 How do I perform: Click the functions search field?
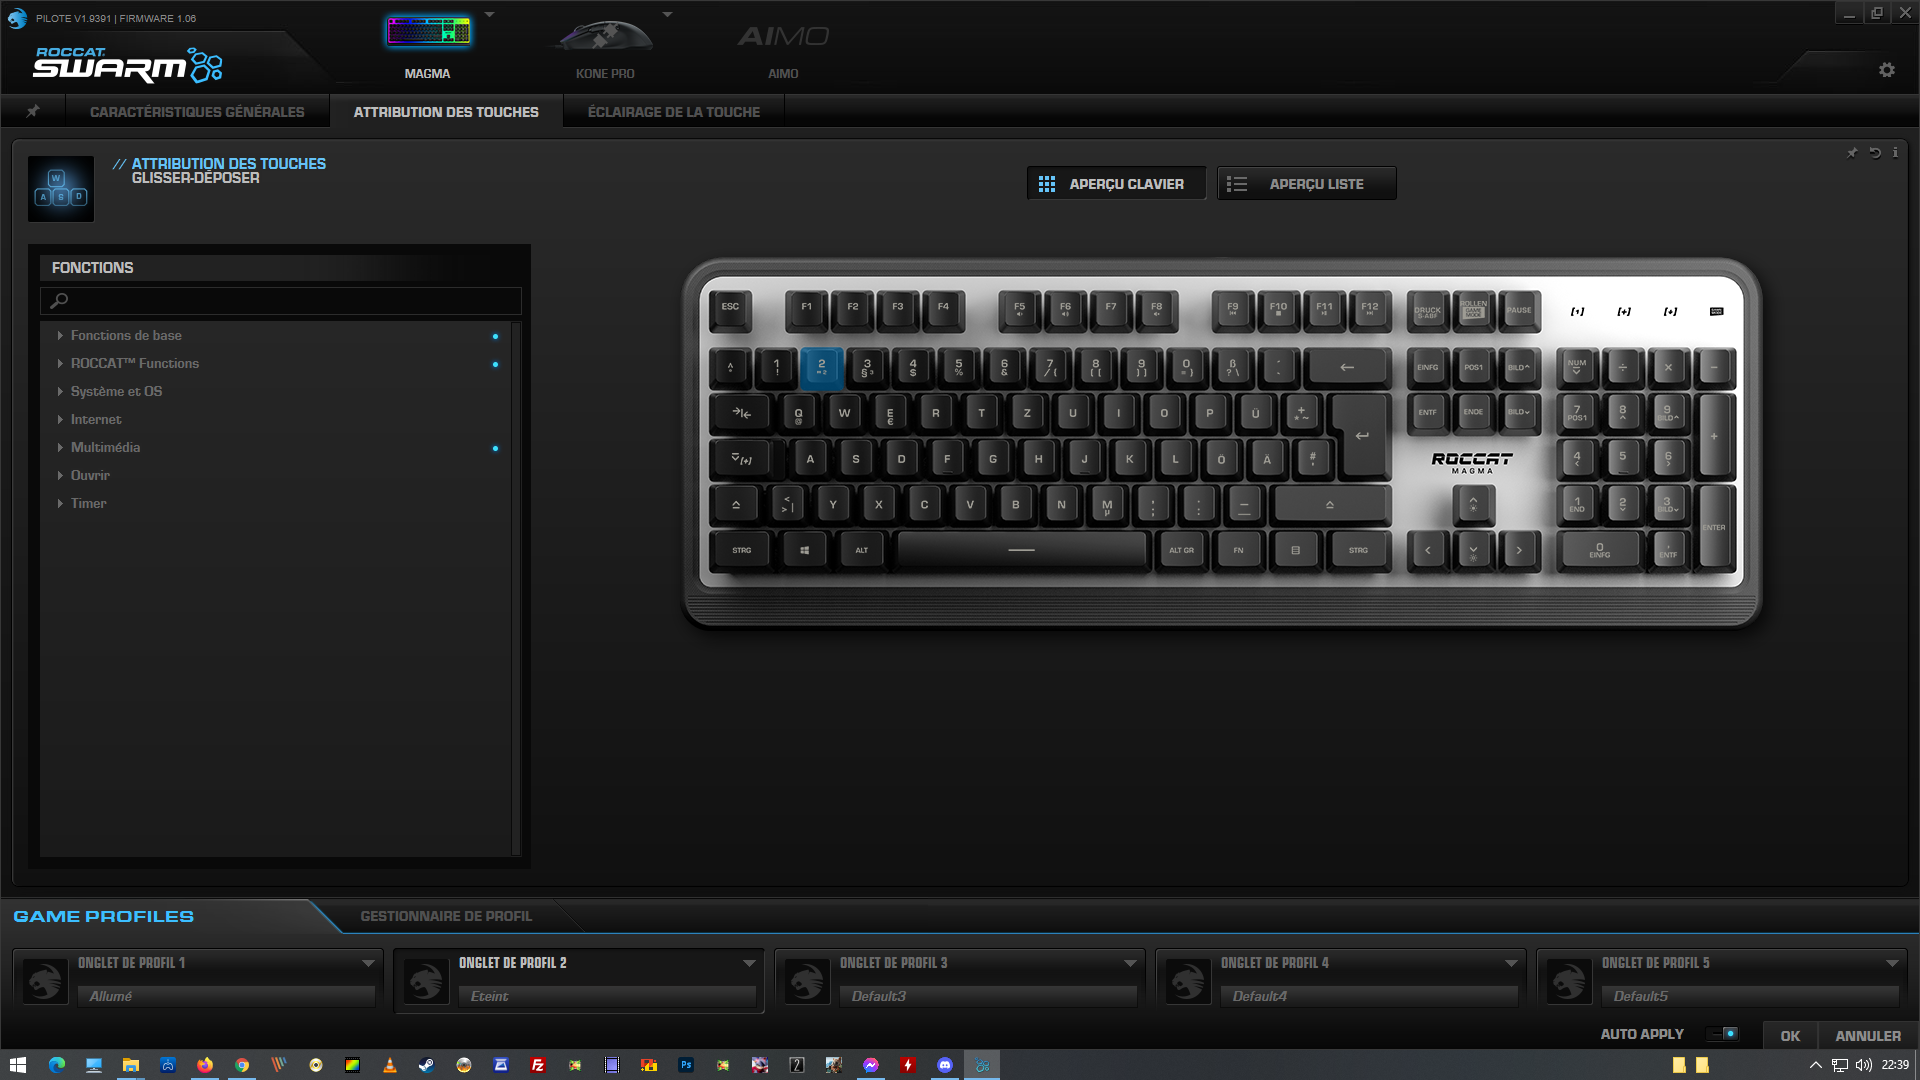[281, 300]
